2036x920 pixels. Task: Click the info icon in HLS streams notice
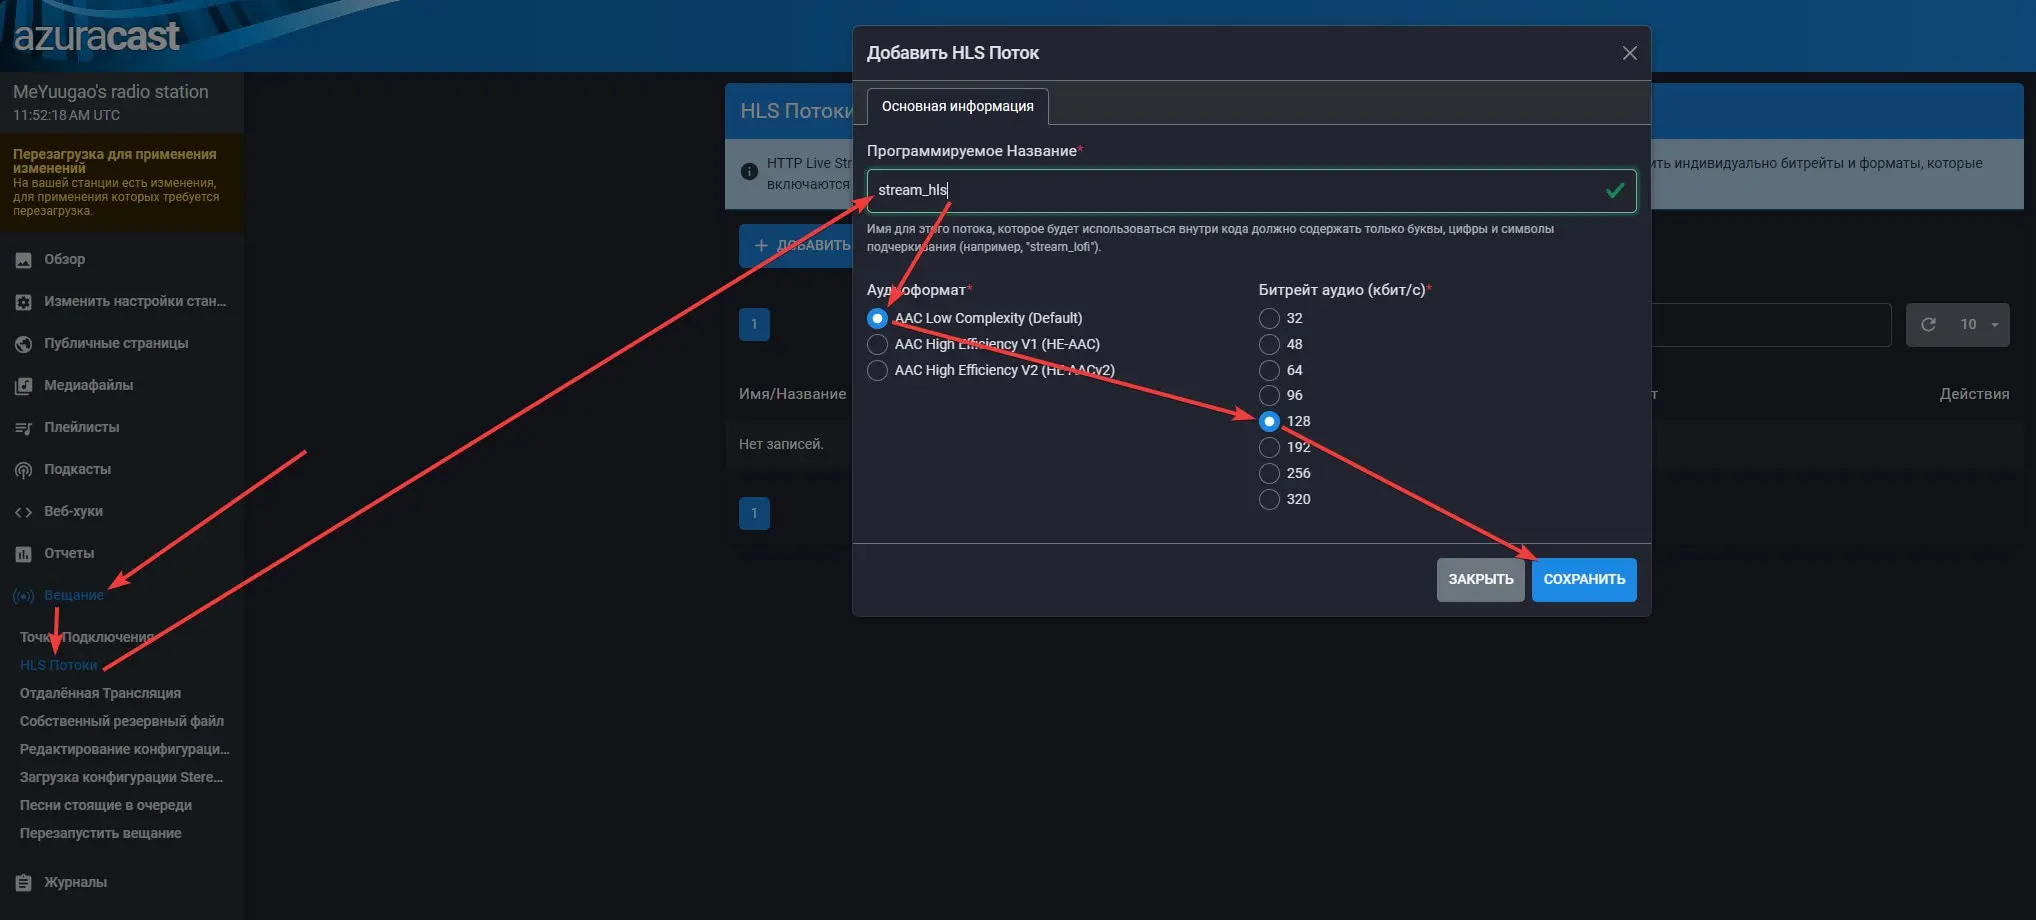coord(749,171)
